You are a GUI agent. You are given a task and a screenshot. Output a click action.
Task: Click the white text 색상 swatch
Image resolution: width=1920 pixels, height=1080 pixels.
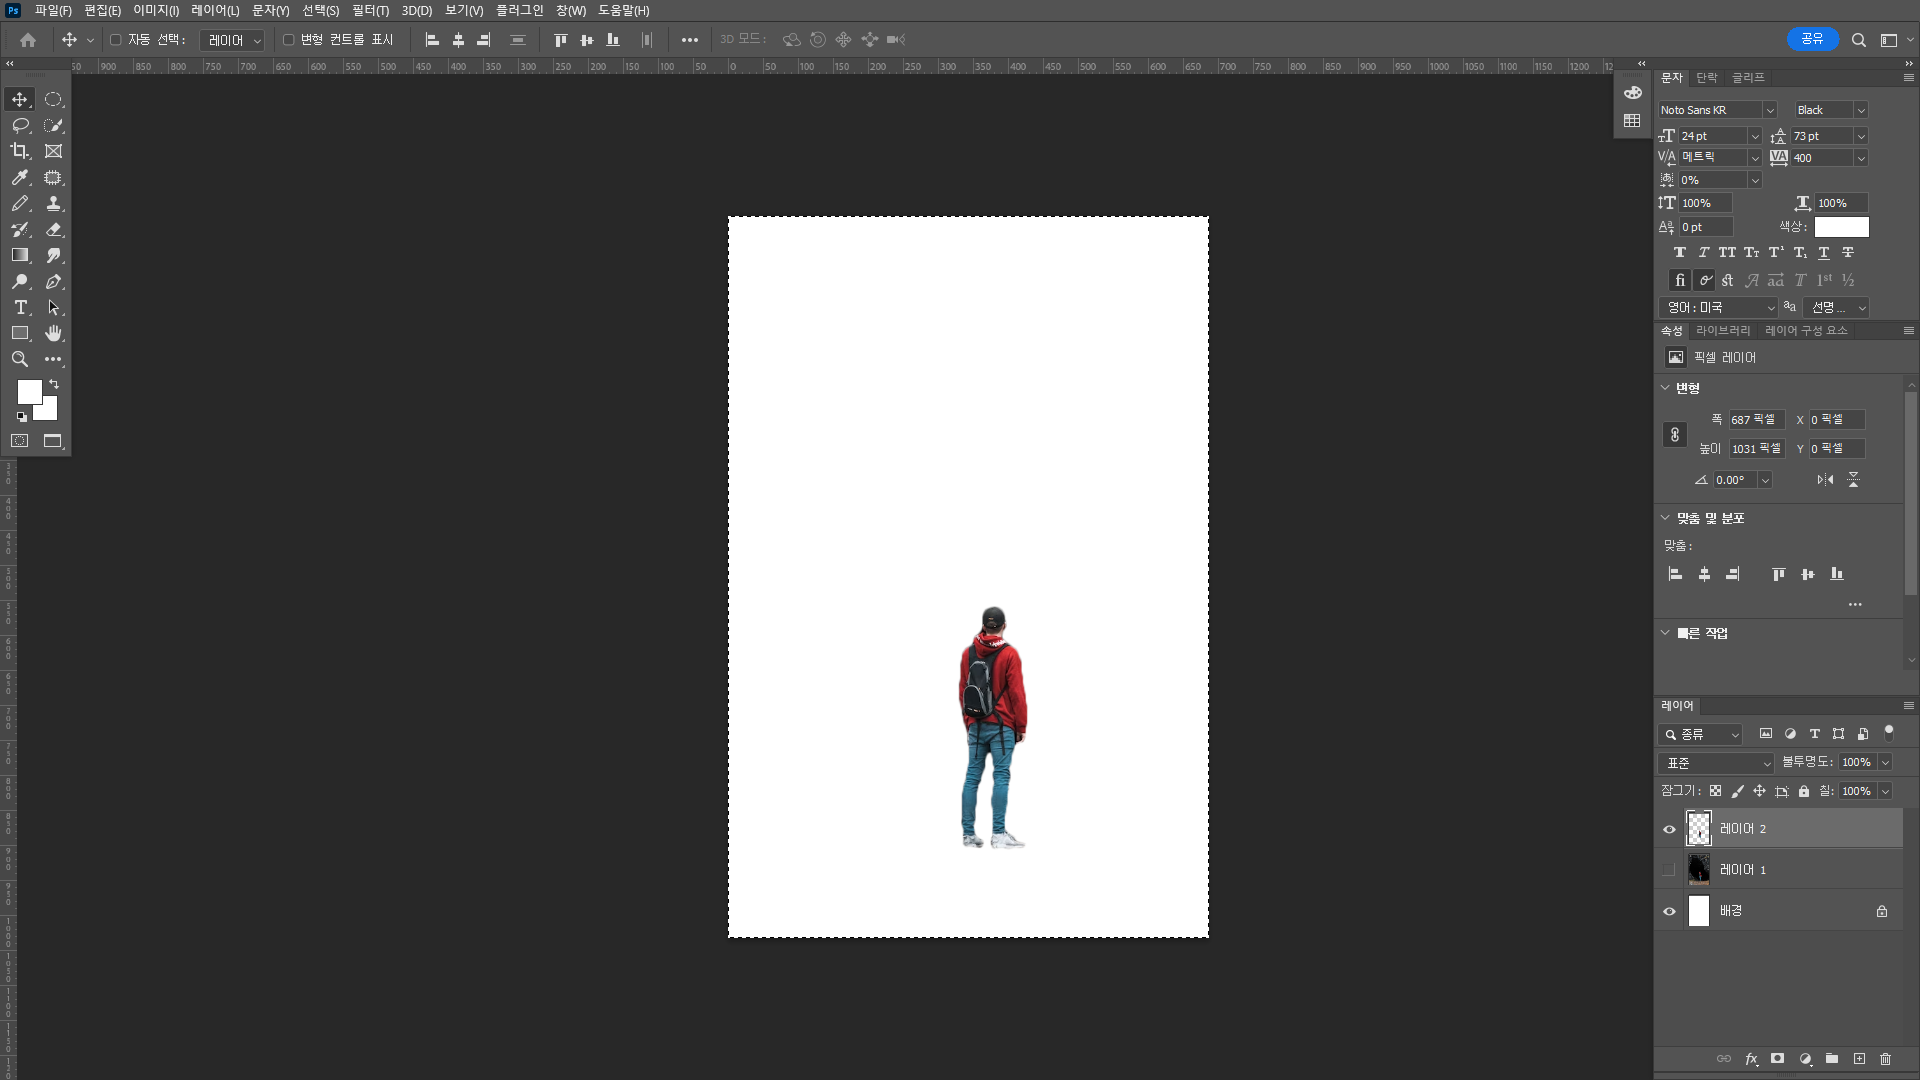pos(1841,227)
